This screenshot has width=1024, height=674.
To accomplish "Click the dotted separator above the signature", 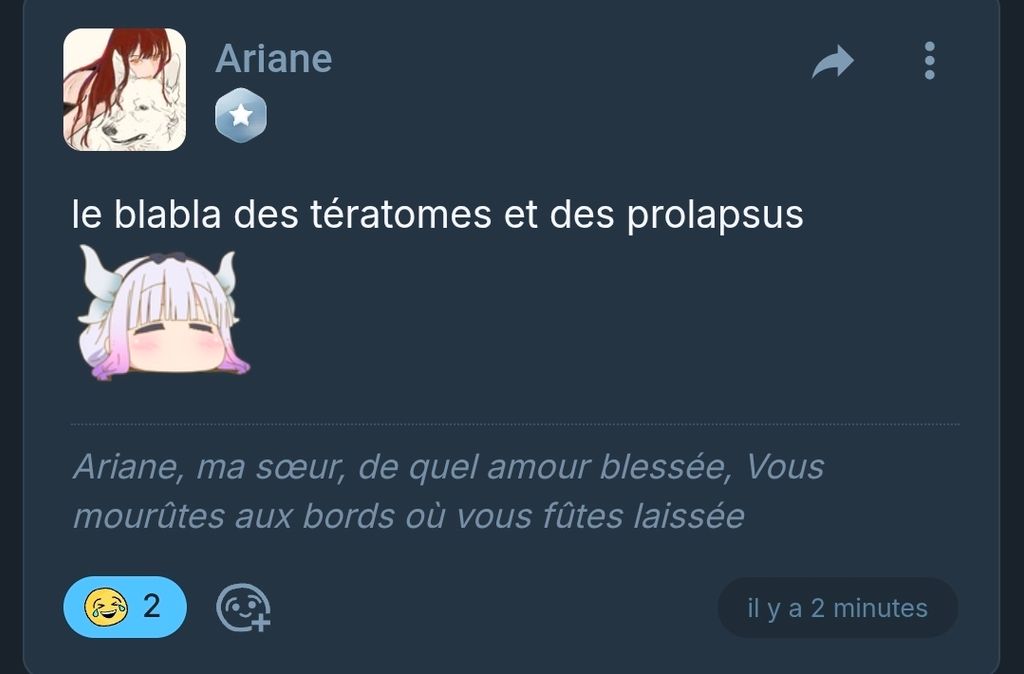I will tap(515, 425).
